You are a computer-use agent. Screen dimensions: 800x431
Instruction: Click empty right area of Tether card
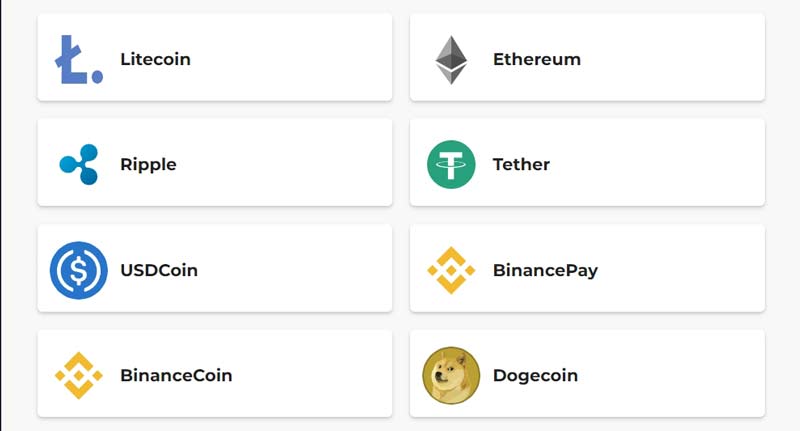(680, 164)
